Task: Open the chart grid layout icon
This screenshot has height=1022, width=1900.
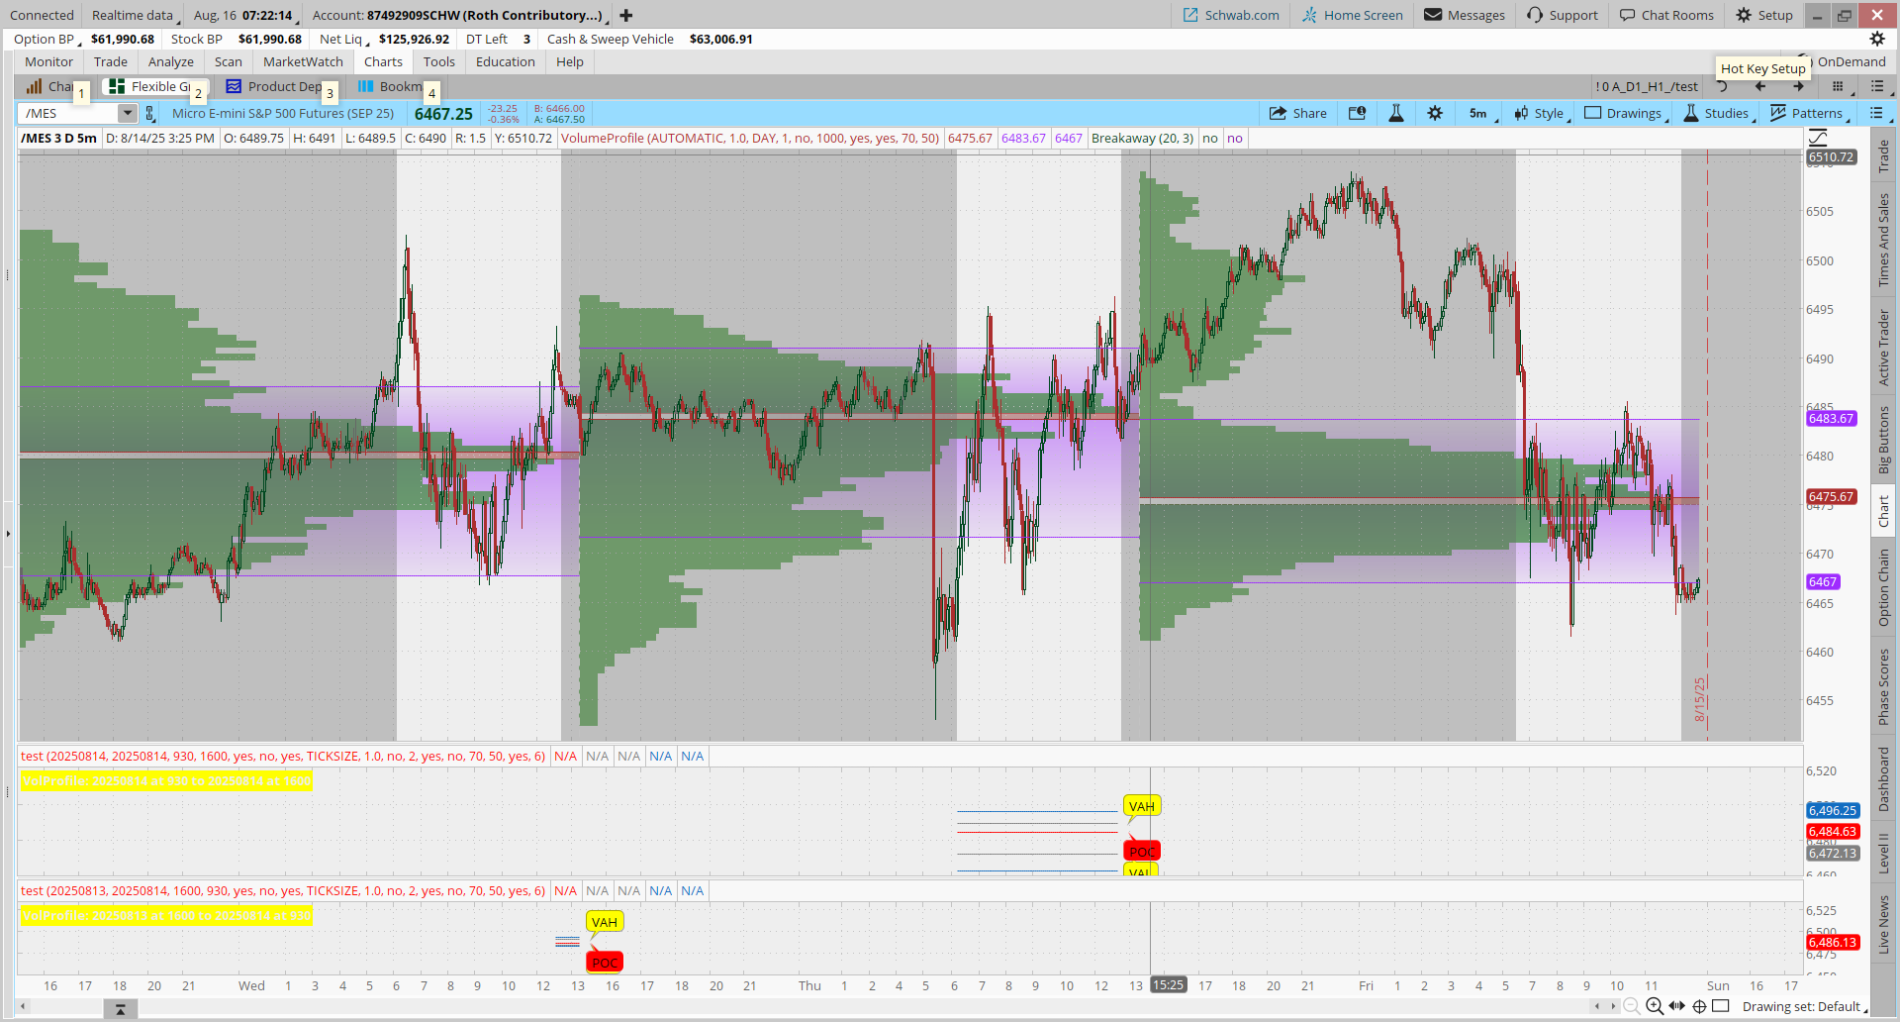Action: tap(1837, 87)
